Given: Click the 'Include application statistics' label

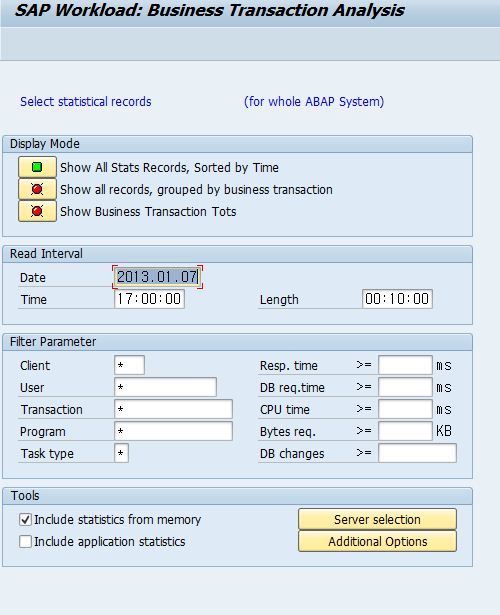Looking at the screenshot, I should [109, 542].
